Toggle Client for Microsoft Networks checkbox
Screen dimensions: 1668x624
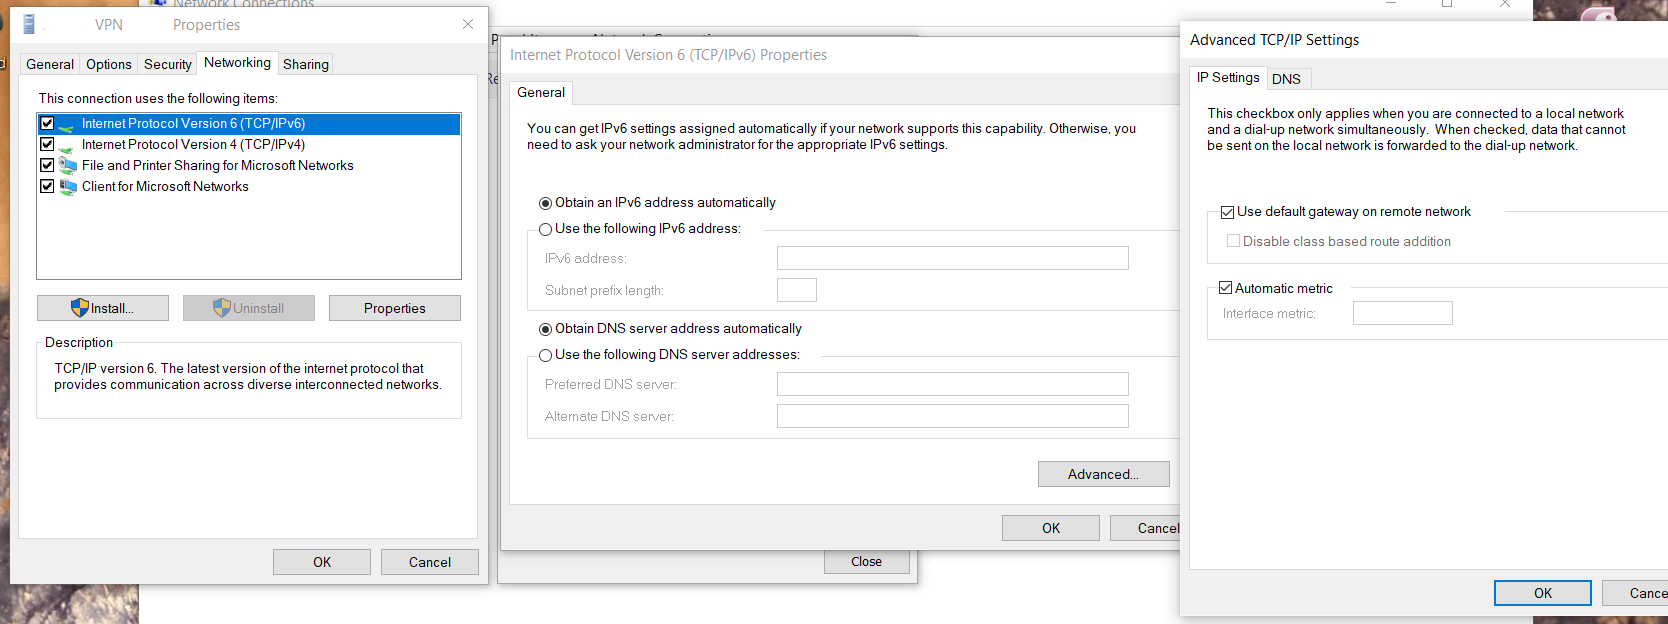(x=46, y=186)
